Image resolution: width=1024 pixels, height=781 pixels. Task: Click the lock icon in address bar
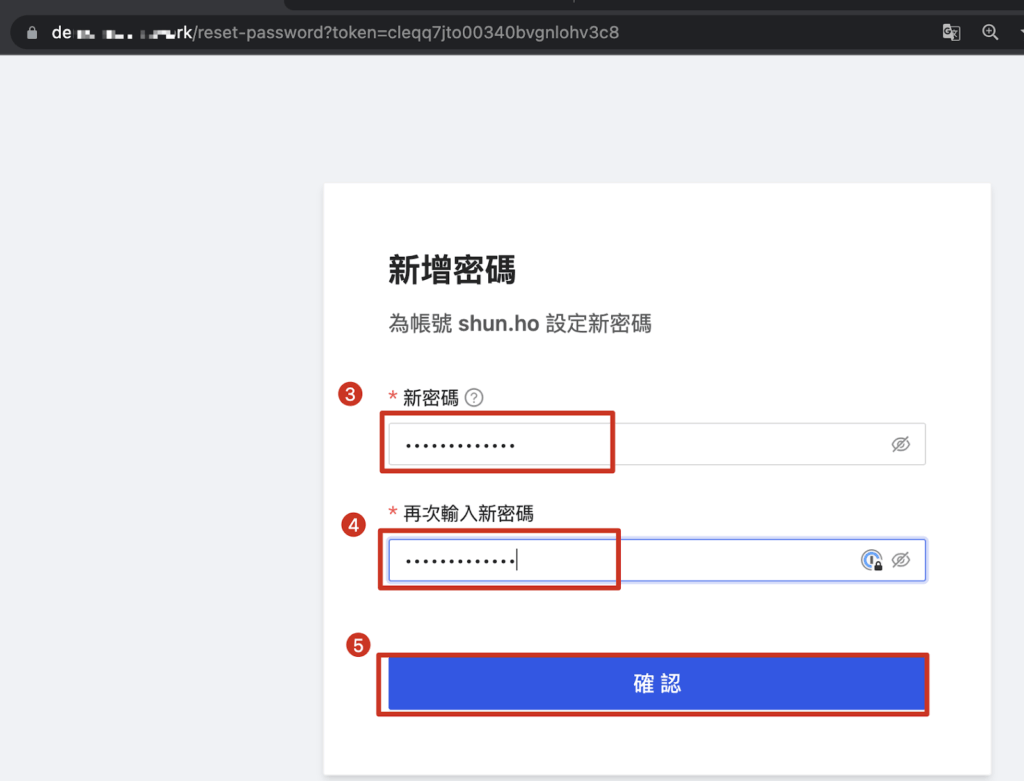tap(32, 32)
